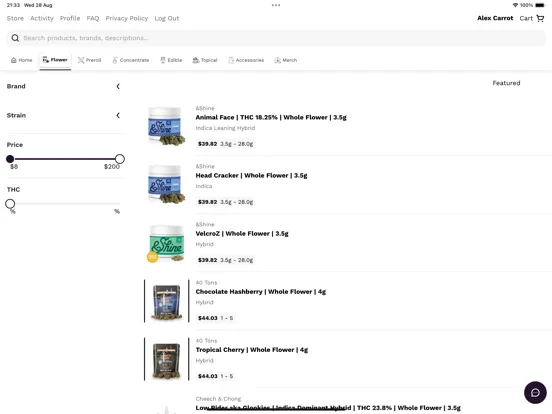Click the Price slider maximum handle

click(120, 159)
